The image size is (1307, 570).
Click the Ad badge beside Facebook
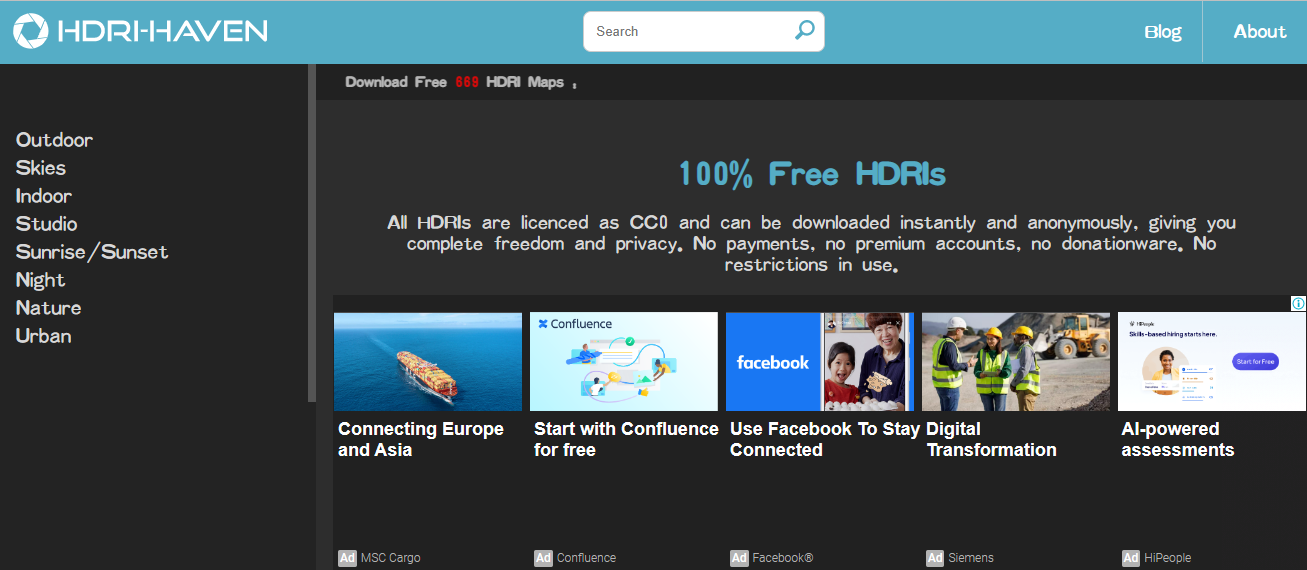pos(739,558)
